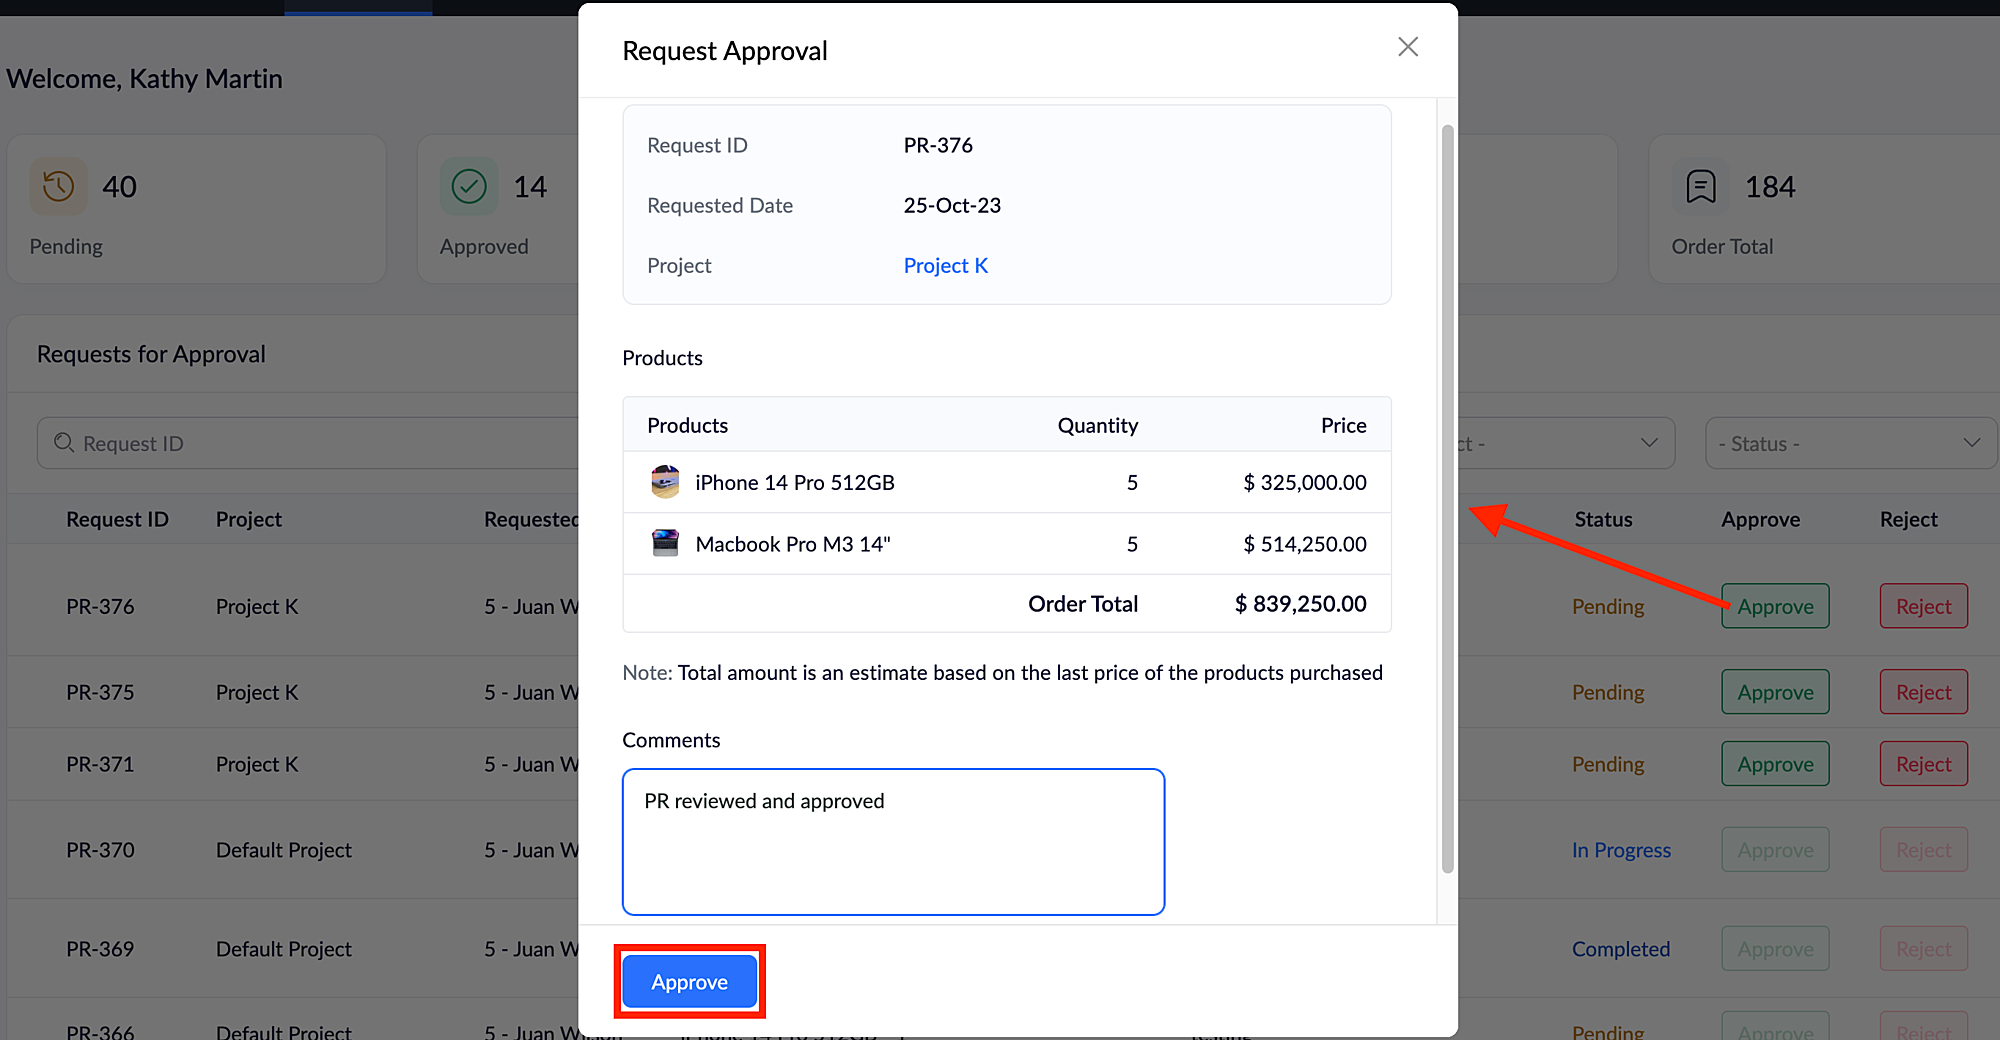Close the Request Approval dialog
The width and height of the screenshot is (2000, 1040).
coord(1408,47)
